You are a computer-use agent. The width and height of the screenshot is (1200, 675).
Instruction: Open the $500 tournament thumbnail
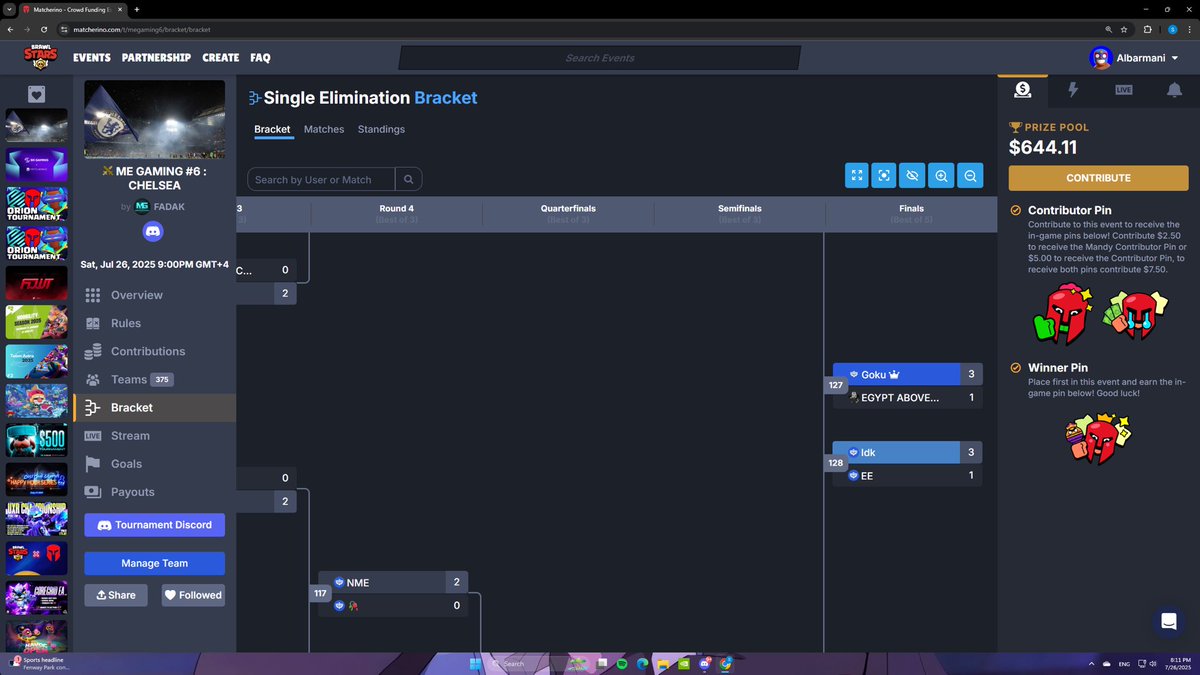37,441
